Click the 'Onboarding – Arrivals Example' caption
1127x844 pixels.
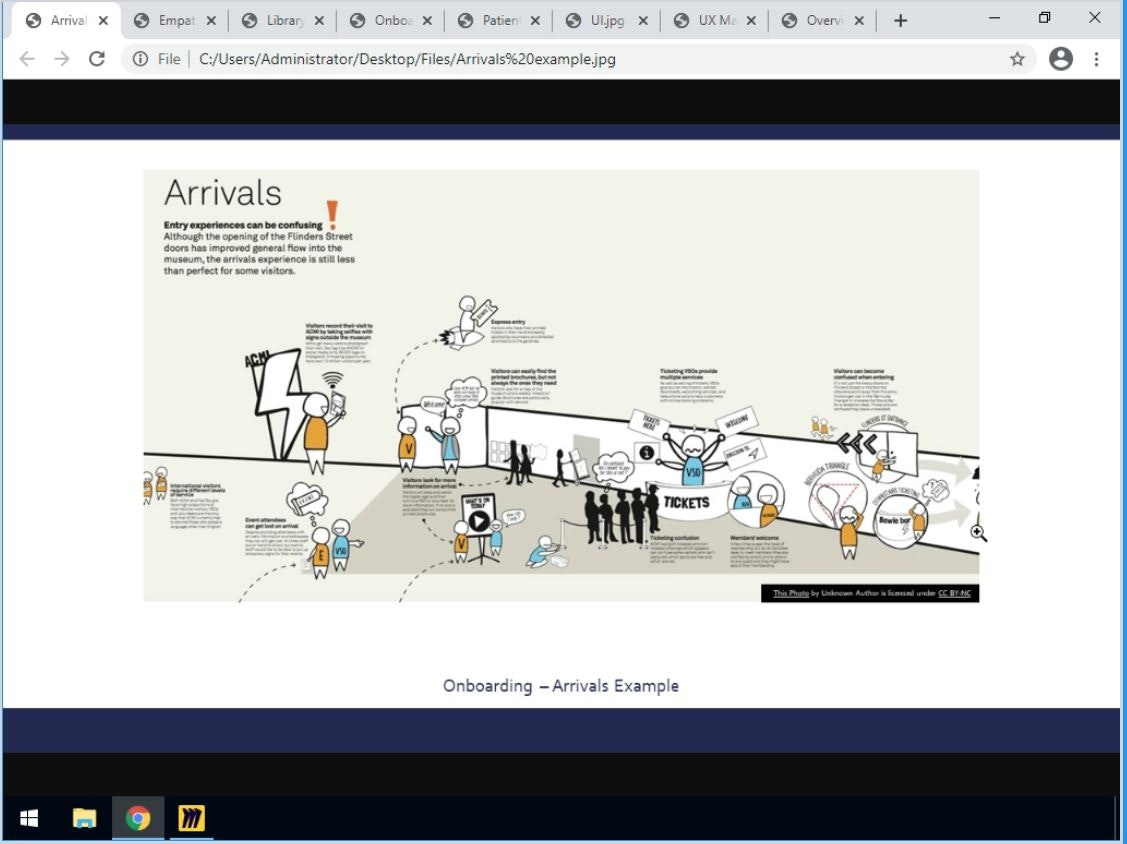pyautogui.click(x=561, y=686)
